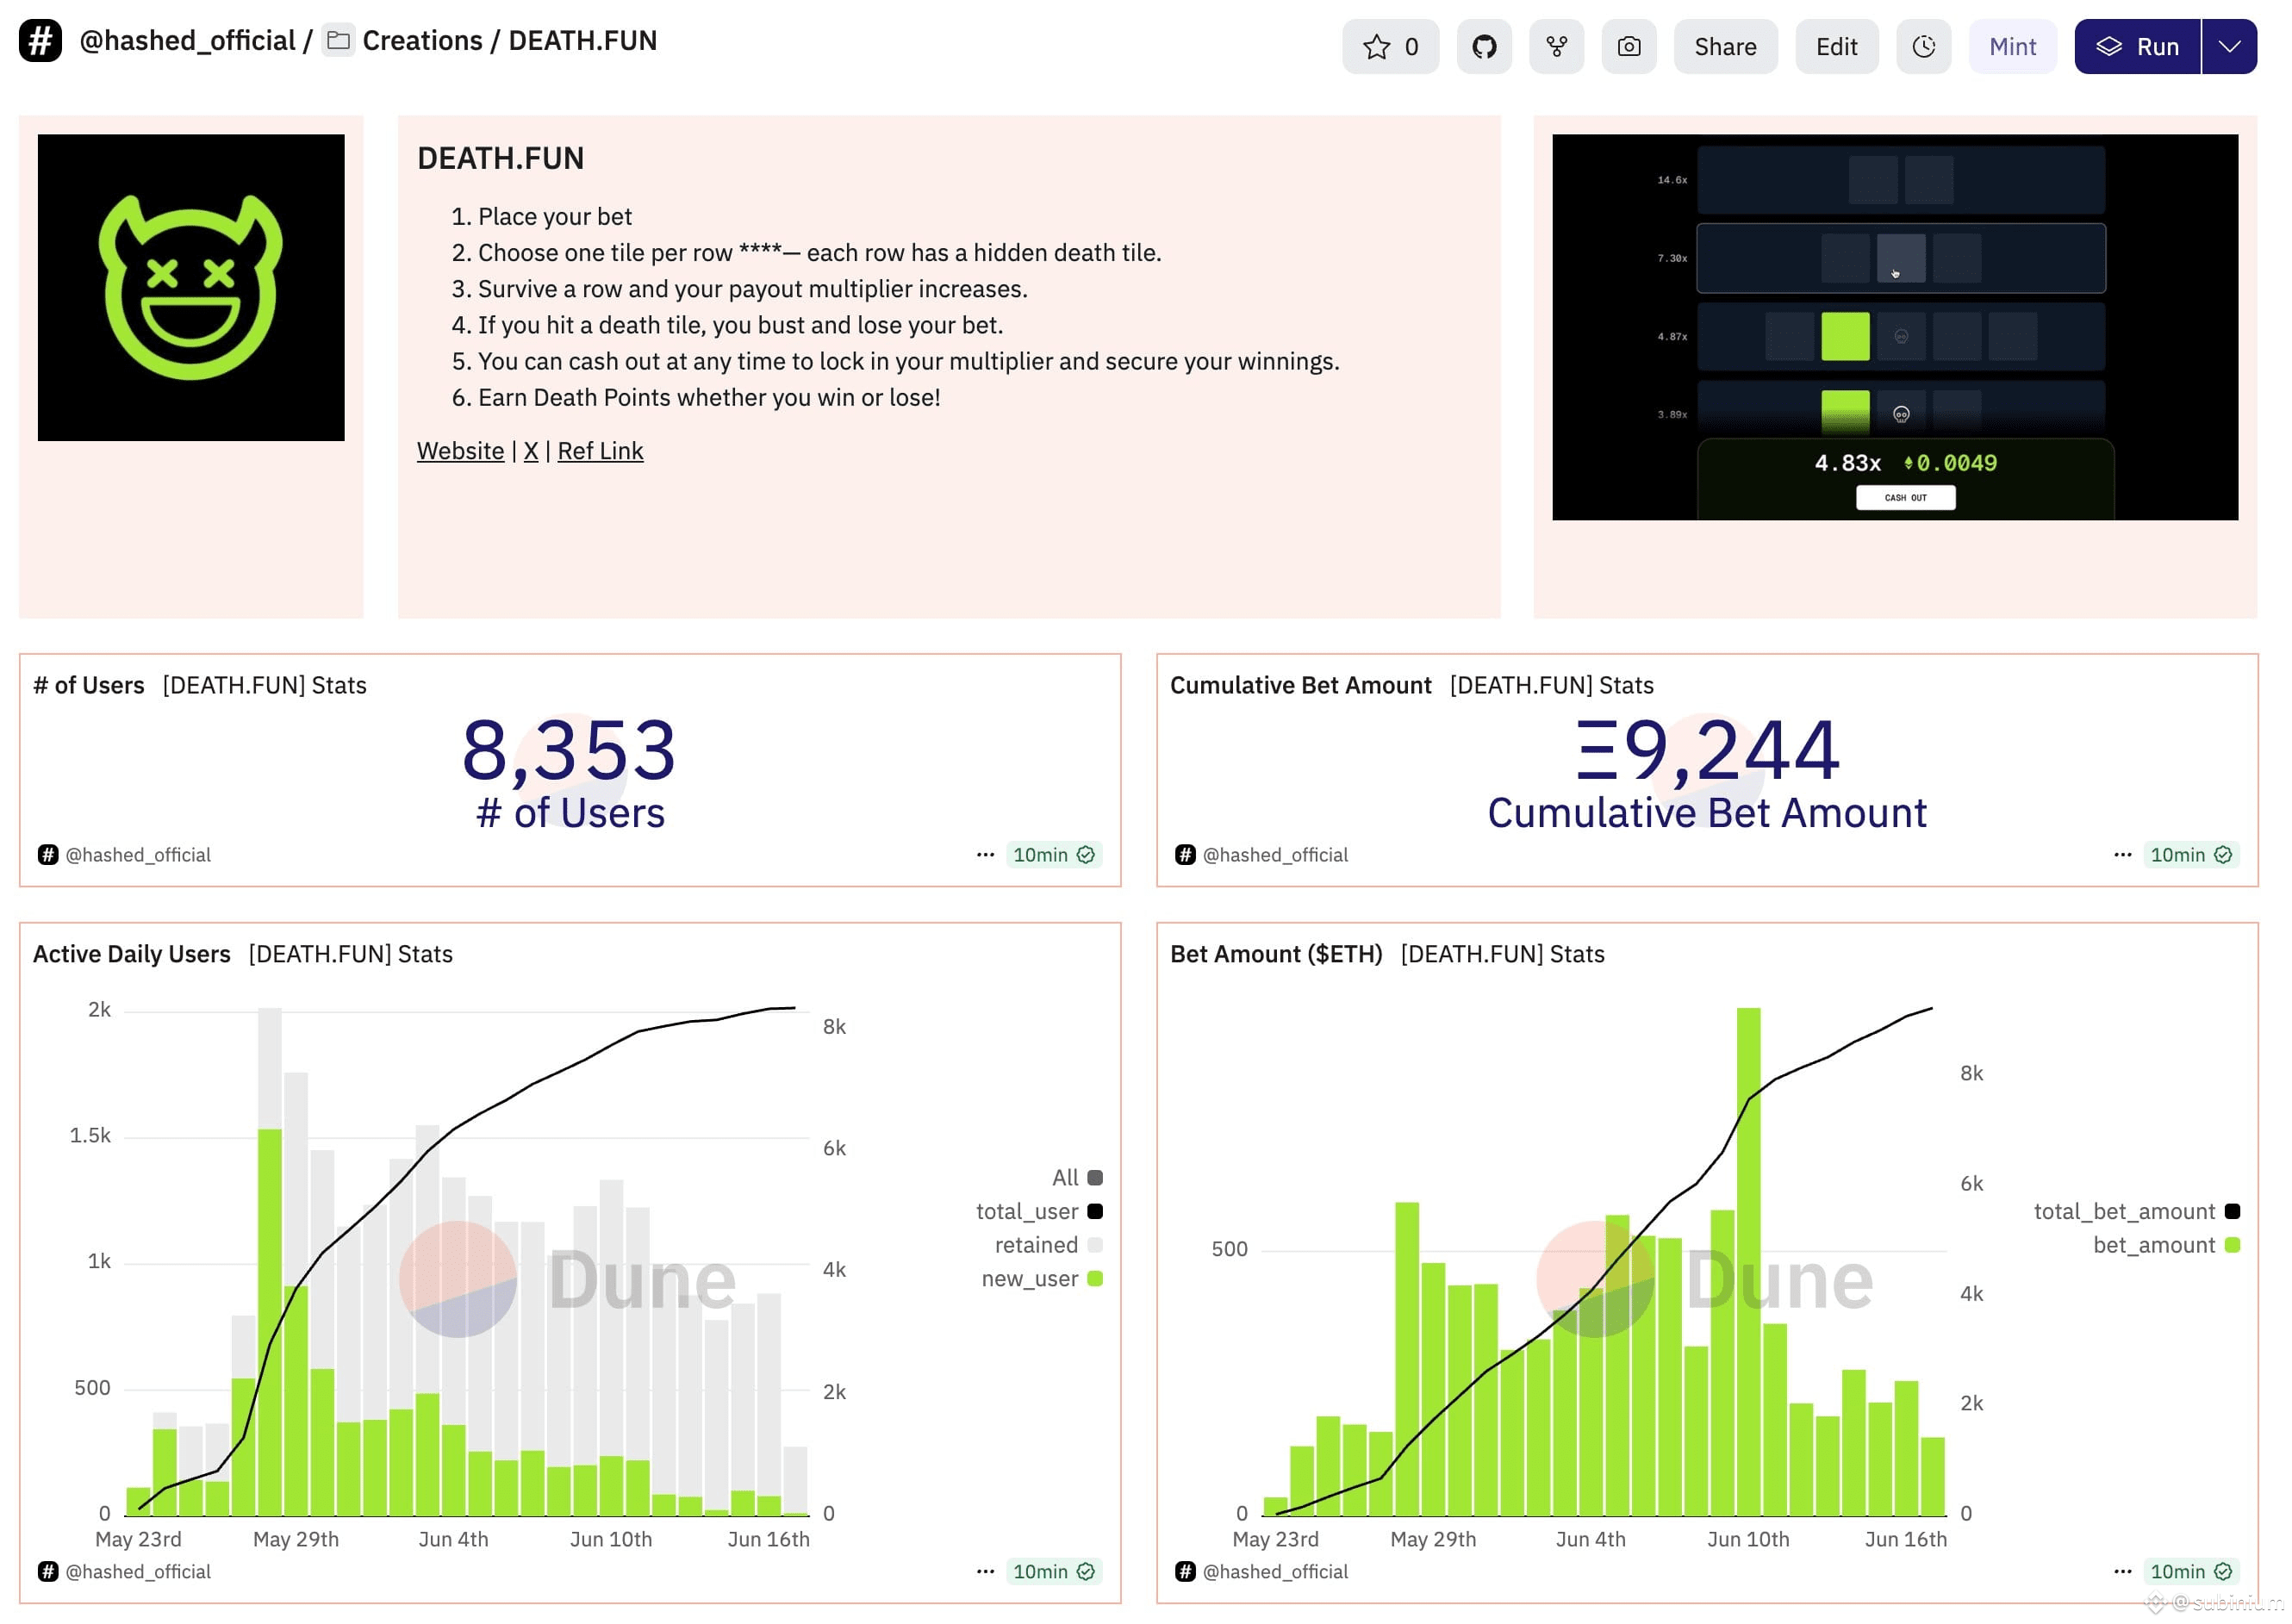
Task: Open more options on # of Users panel
Action: [x=985, y=855]
